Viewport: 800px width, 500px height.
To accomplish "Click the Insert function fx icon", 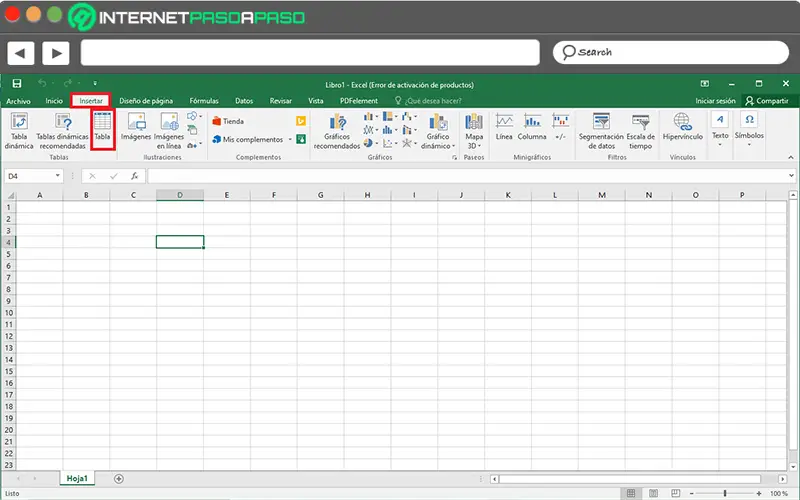I will (135, 176).
